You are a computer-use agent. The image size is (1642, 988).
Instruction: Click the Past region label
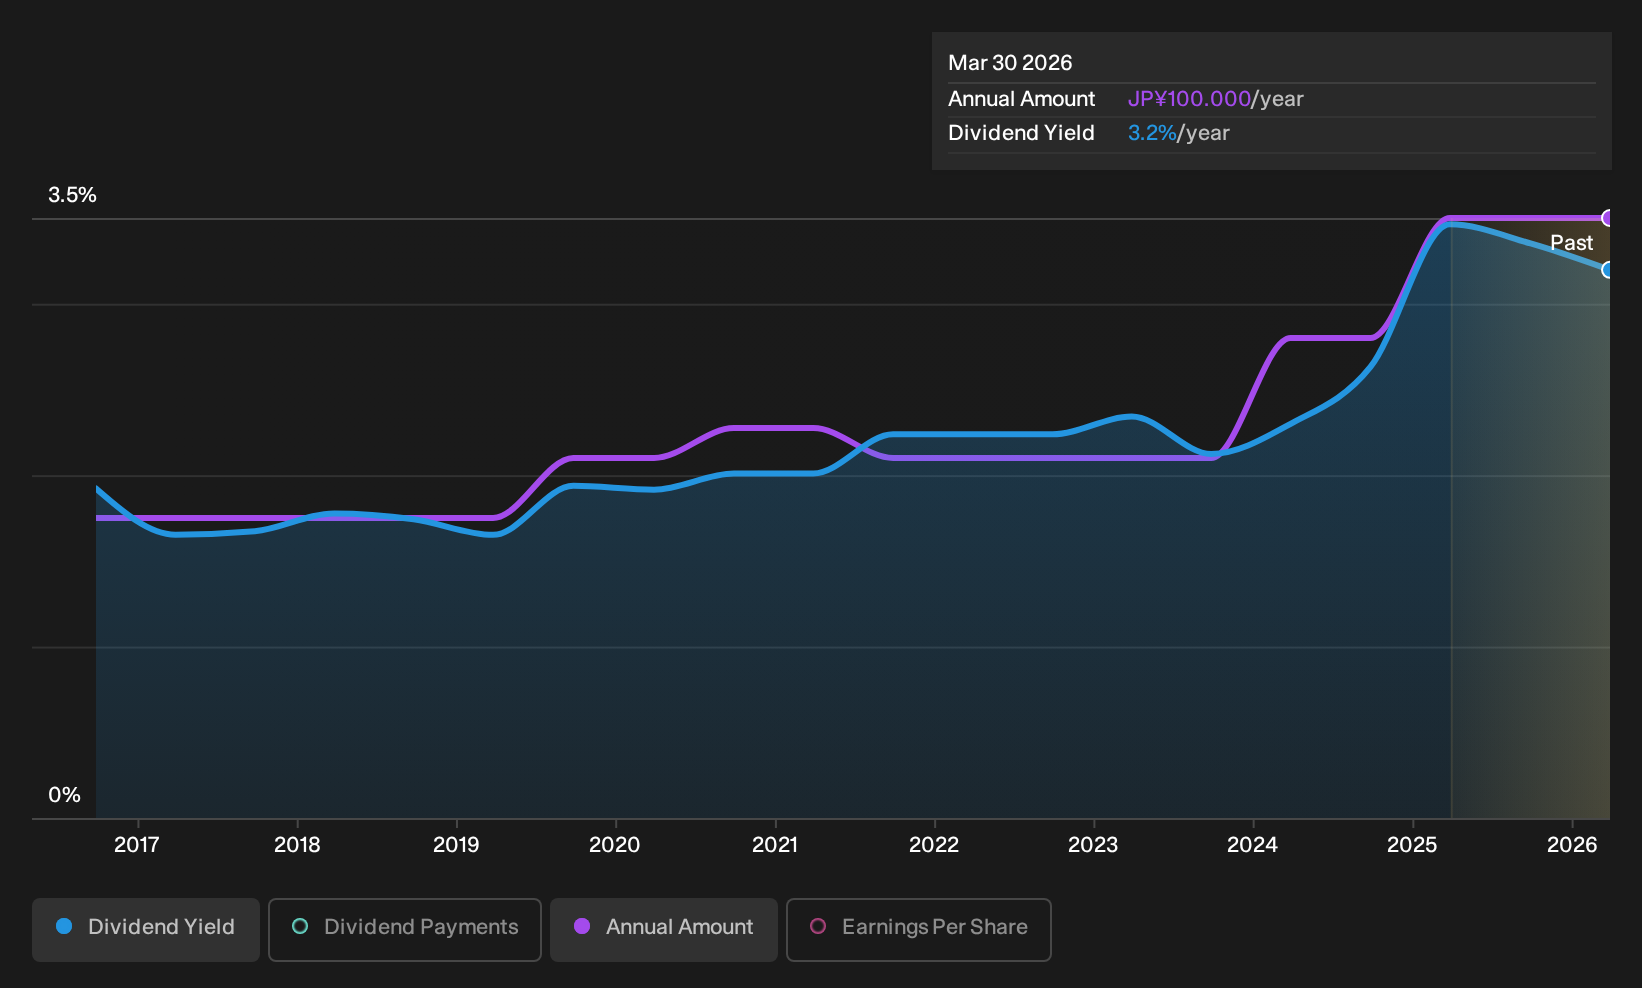(1572, 243)
